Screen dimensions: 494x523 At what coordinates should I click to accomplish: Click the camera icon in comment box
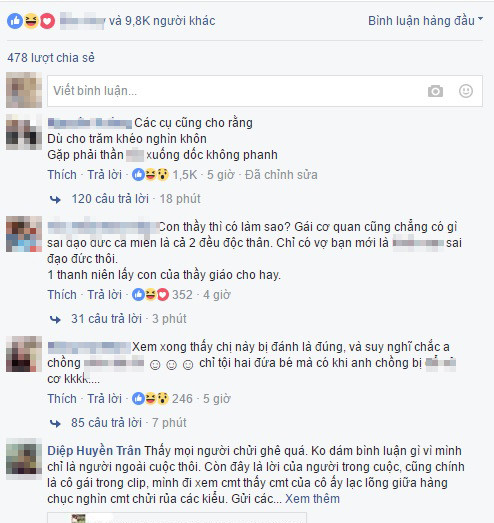coord(435,91)
